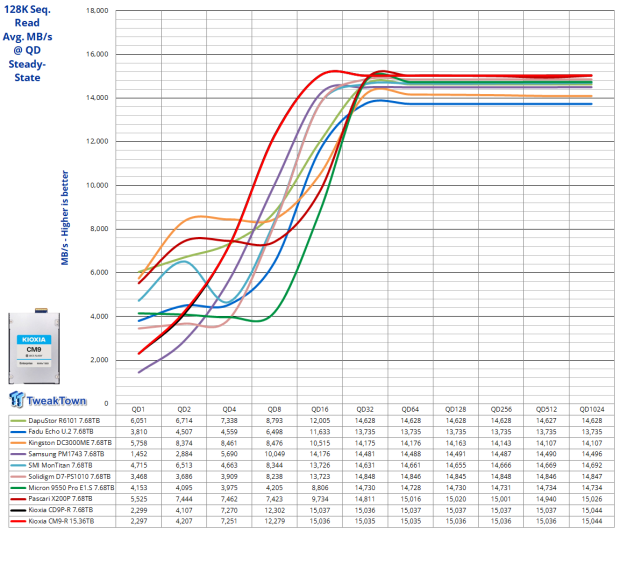Image resolution: width=620 pixels, height=568 pixels.
Task: Click Pascari QD1024 cell value 15,026
Action: point(592,499)
